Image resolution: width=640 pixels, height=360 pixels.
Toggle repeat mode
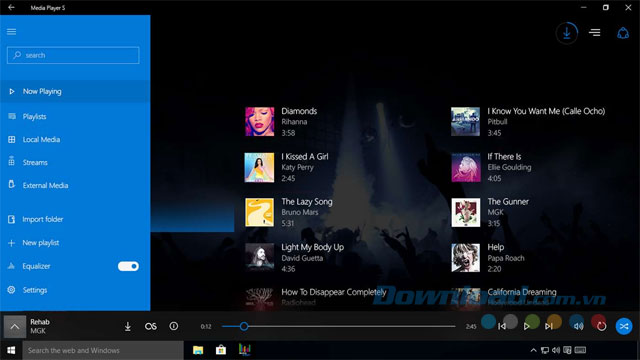(601, 326)
